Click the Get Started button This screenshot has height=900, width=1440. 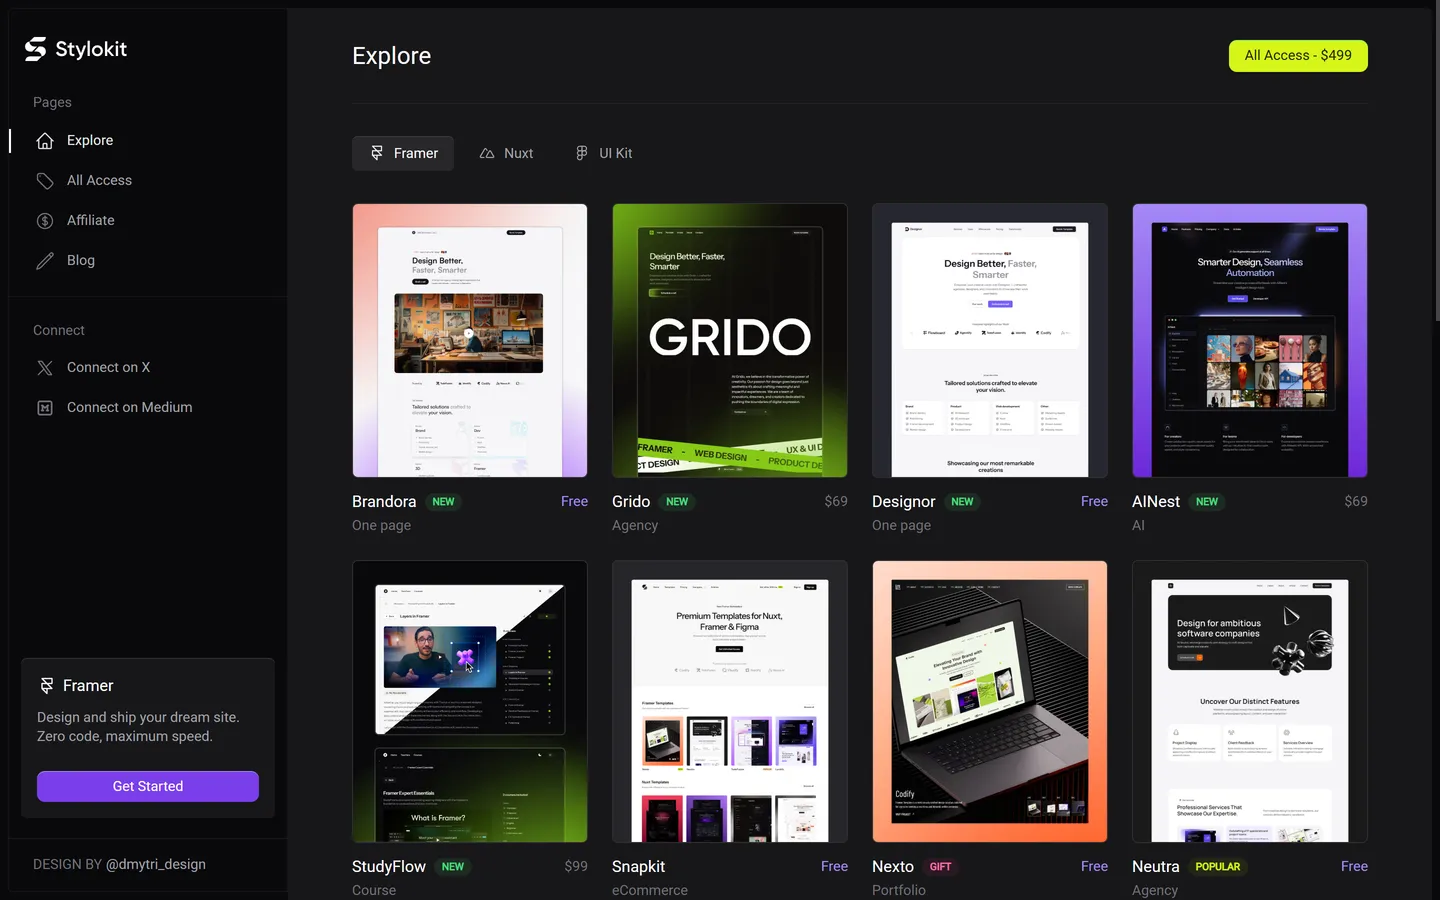click(148, 786)
